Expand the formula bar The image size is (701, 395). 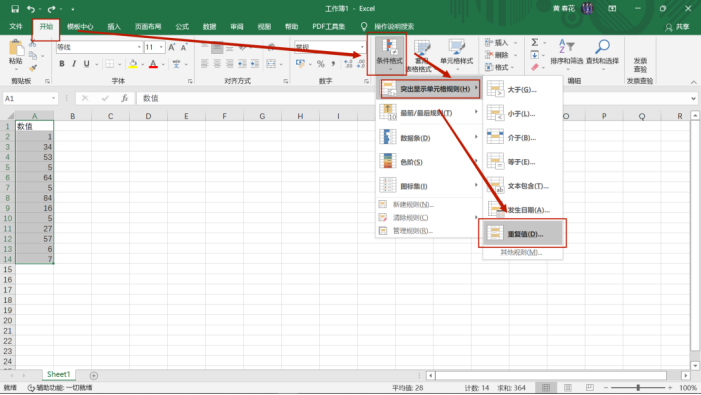[693, 98]
